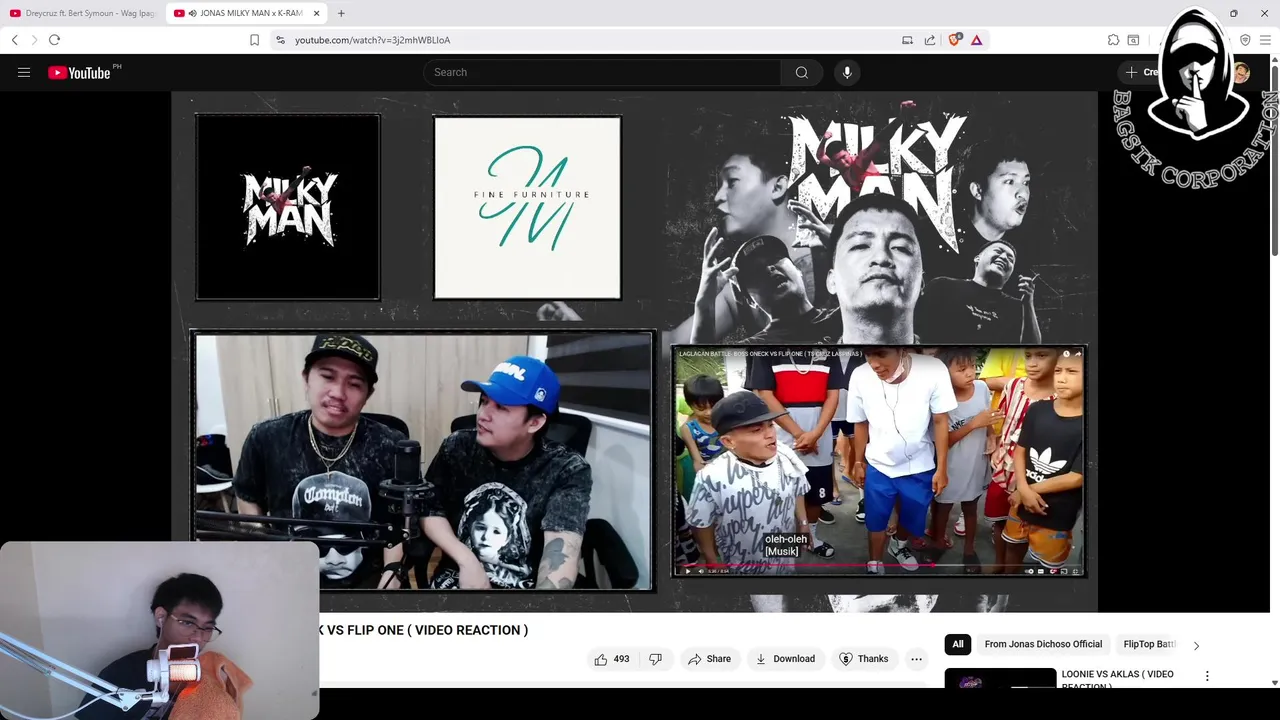1280x720 pixels.
Task: Open the Brave Rewards triangle icon
Action: 976,40
